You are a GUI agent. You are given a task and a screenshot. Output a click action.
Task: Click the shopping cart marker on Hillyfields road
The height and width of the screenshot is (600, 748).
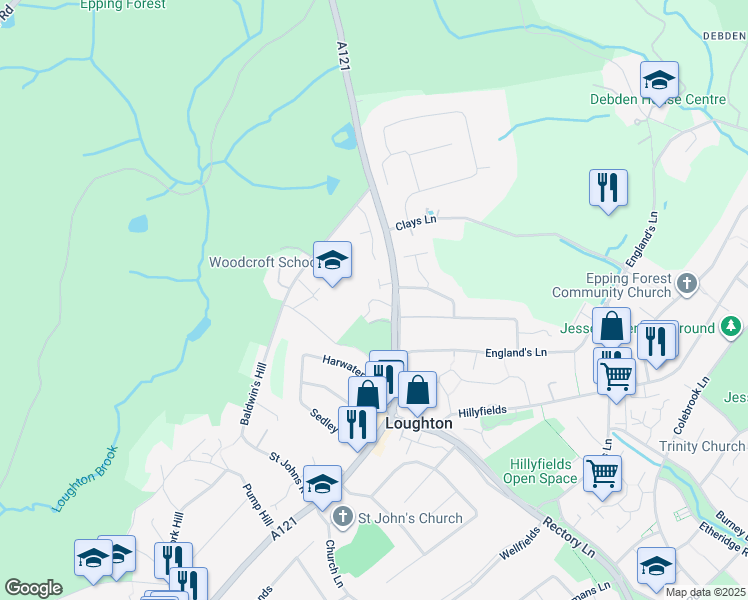coord(616,380)
